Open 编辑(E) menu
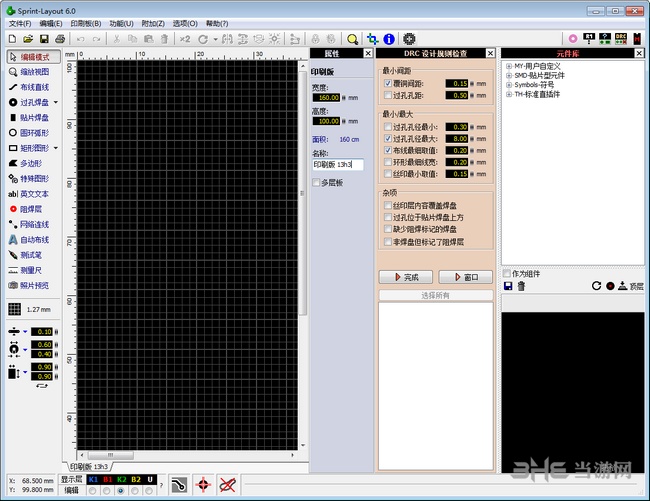 (51, 24)
